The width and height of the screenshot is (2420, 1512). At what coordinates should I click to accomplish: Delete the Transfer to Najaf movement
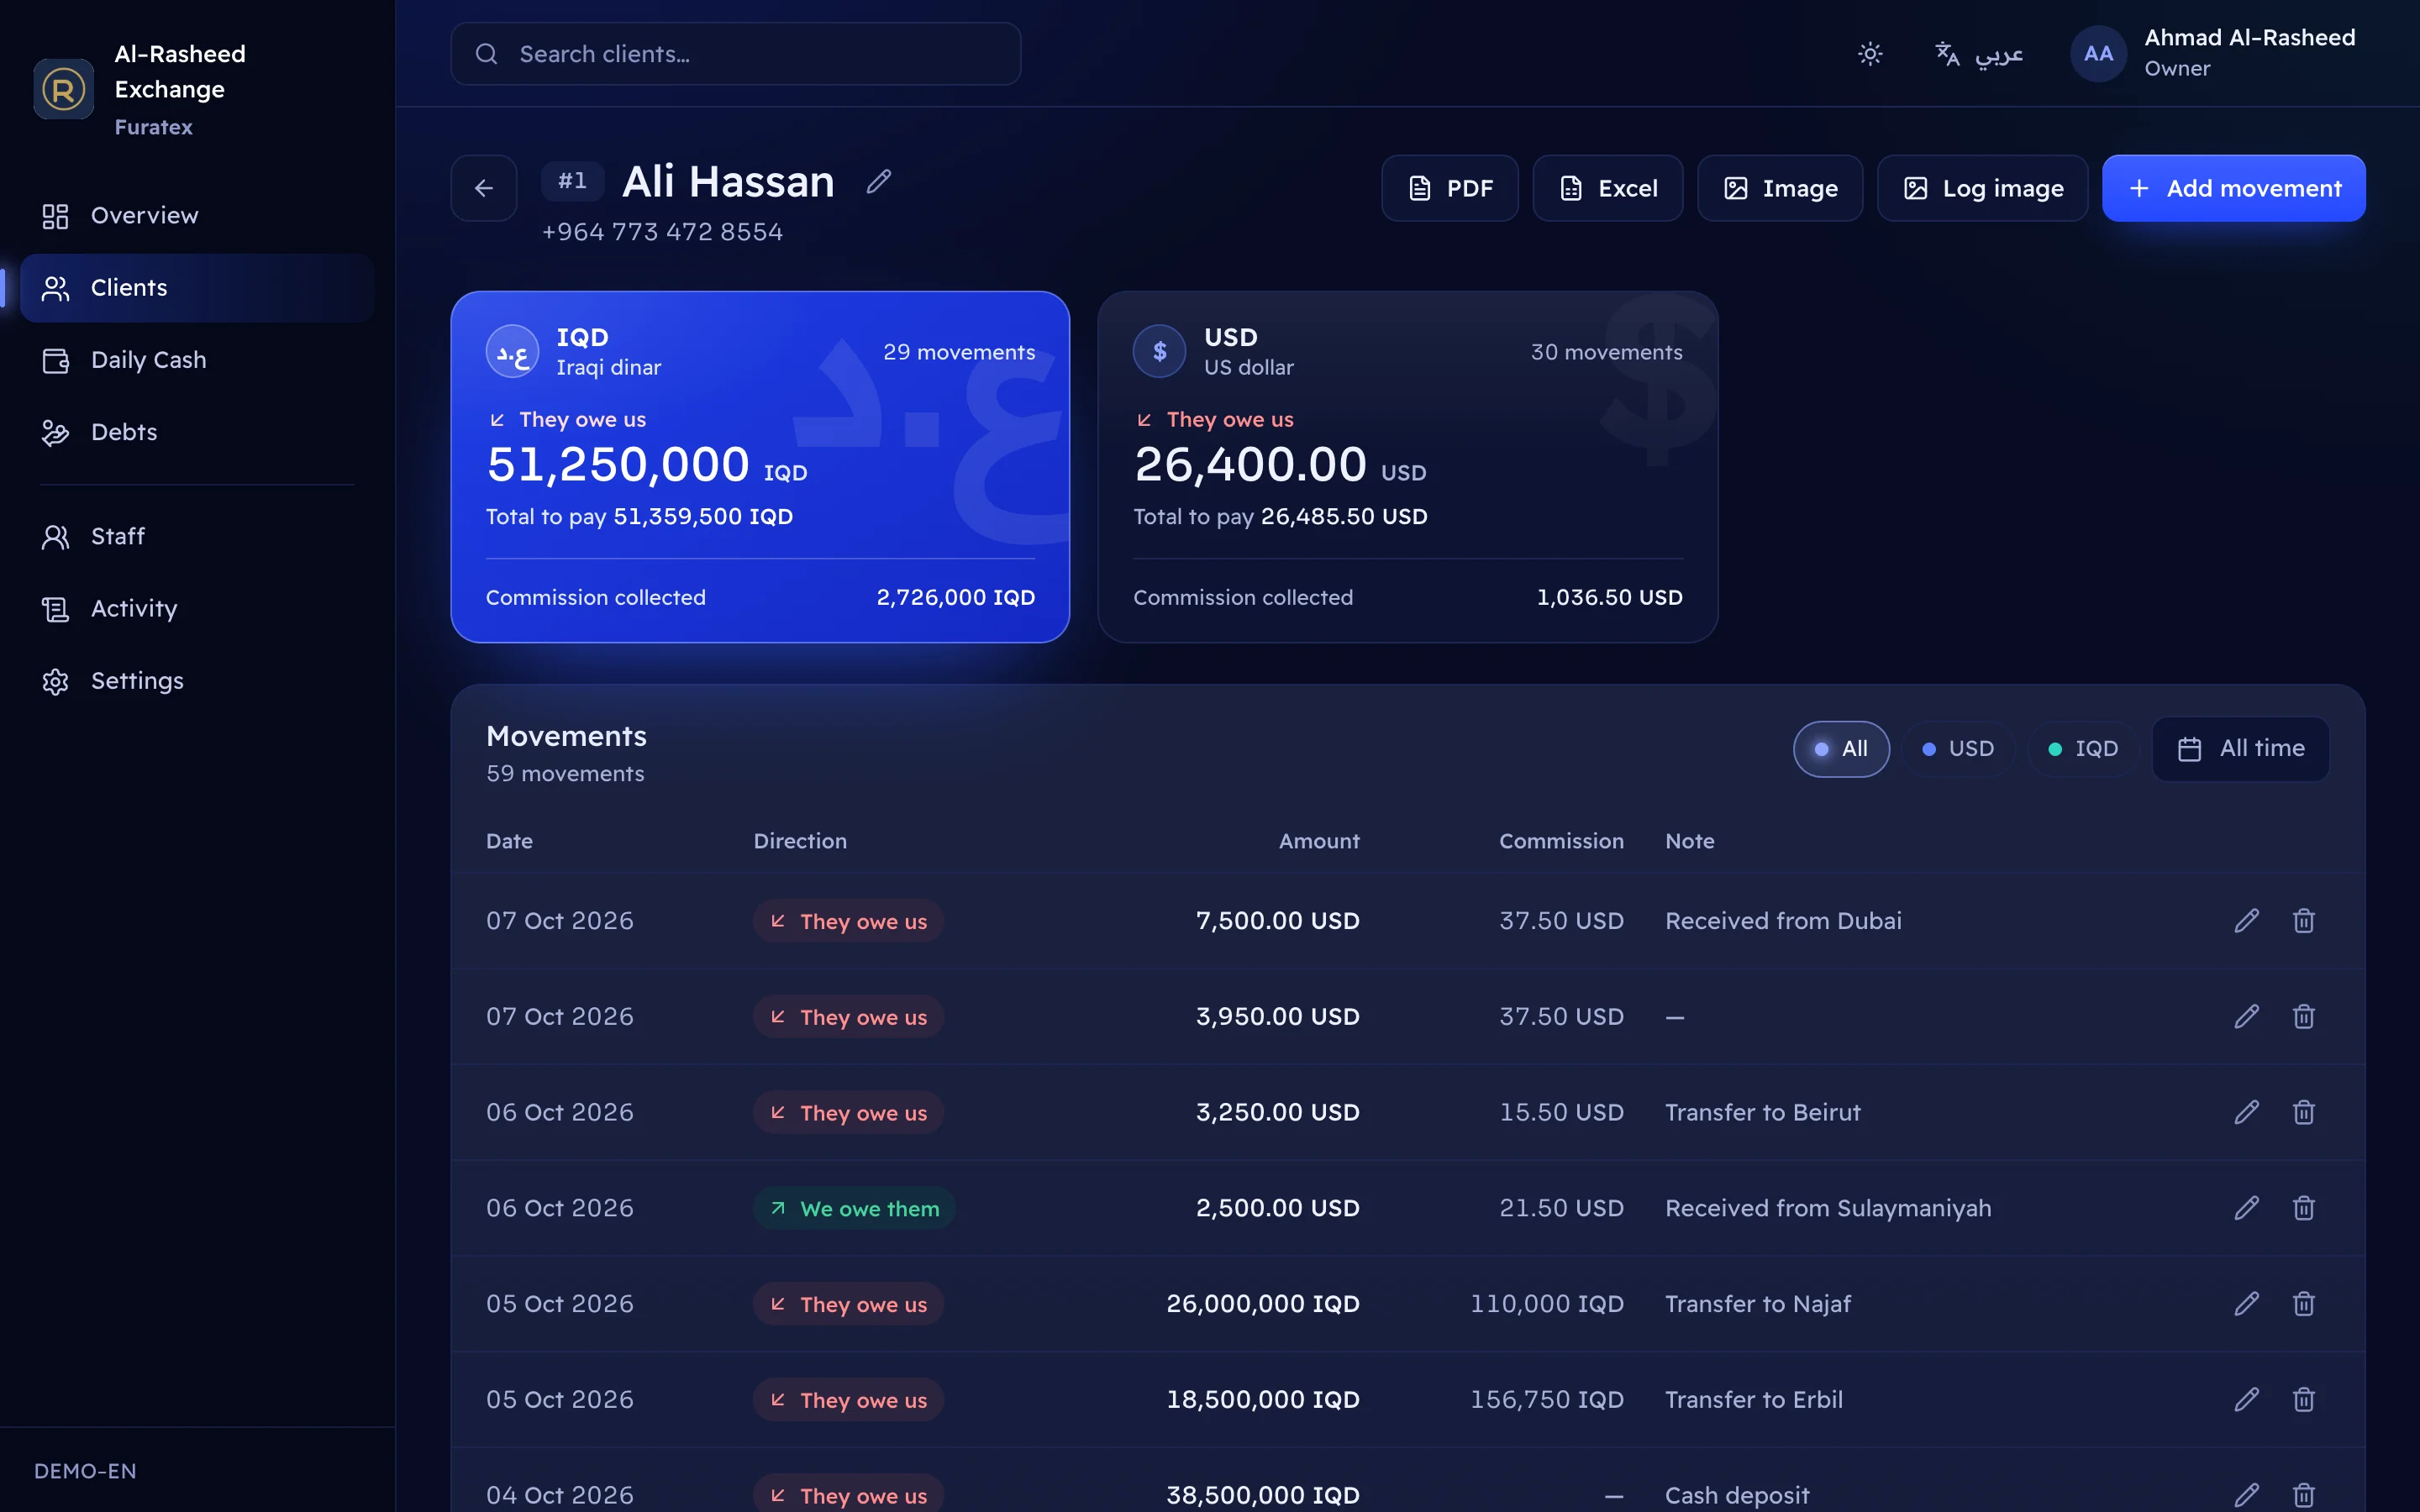(x=2304, y=1304)
